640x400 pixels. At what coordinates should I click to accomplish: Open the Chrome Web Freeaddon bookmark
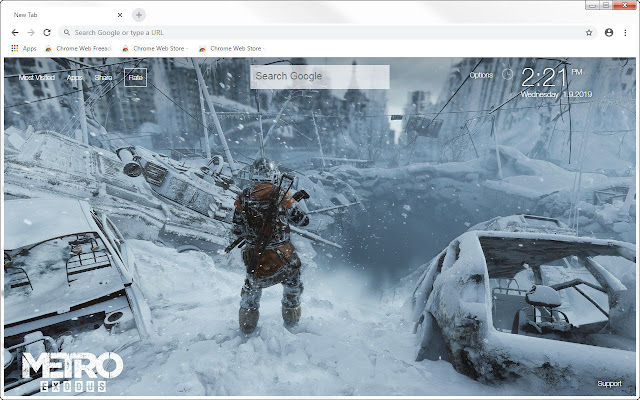(x=78, y=48)
